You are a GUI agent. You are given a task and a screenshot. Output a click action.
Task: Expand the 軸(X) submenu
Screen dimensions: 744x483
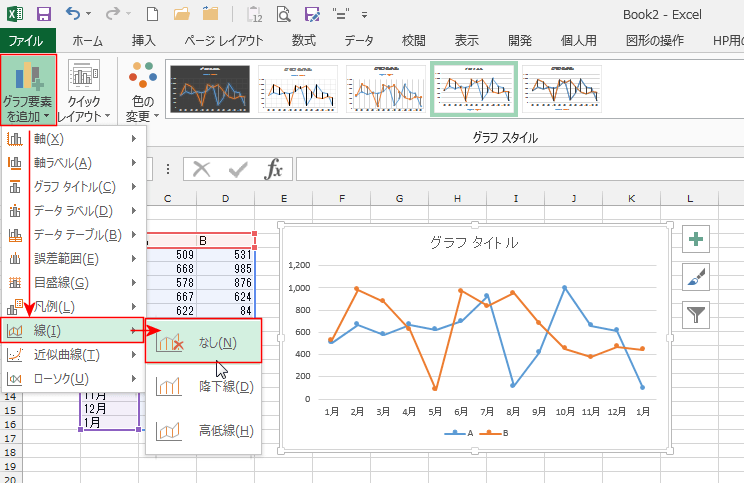tap(73, 139)
